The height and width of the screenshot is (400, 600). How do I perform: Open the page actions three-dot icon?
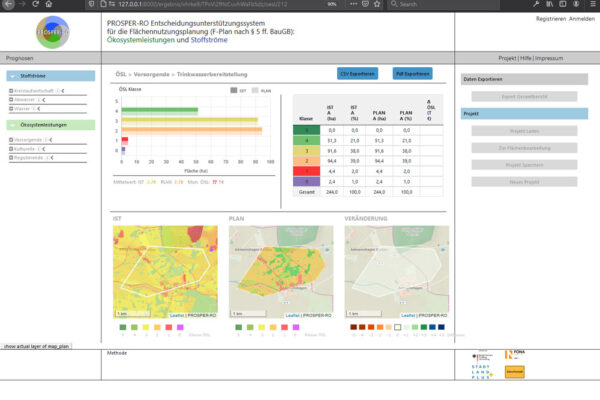click(x=354, y=4)
